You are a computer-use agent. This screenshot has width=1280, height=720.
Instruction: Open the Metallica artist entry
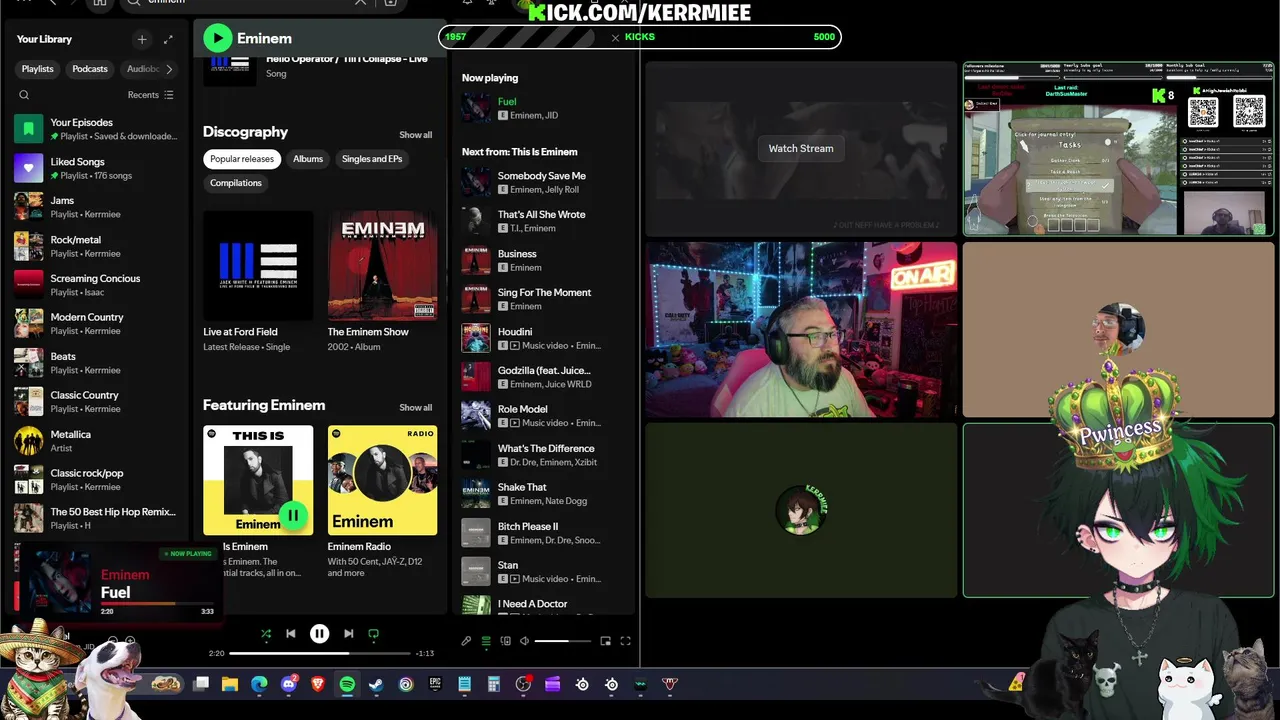point(95,441)
